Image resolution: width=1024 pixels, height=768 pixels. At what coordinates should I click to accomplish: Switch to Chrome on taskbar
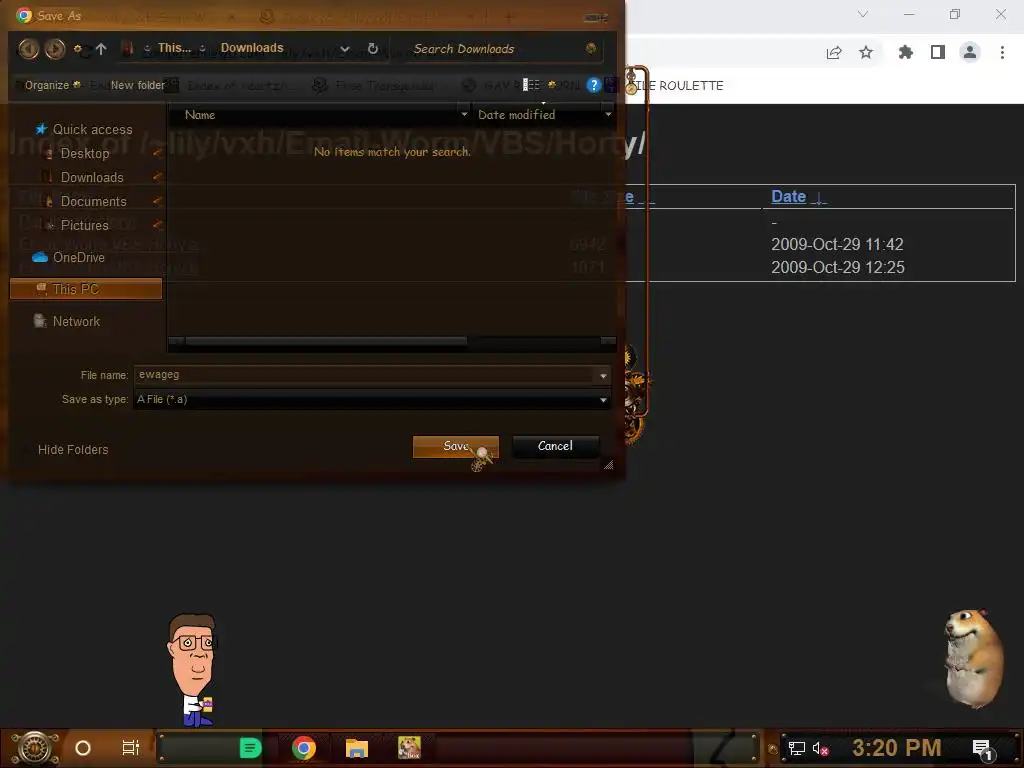pos(304,748)
